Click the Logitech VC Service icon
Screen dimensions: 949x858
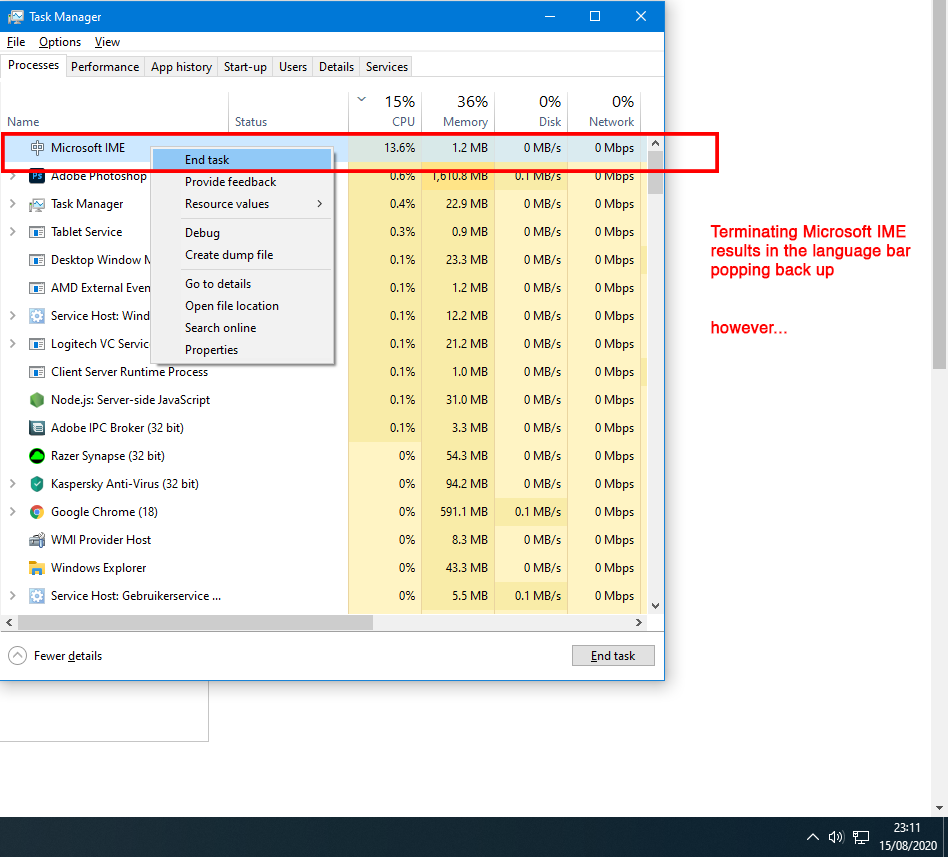37,344
